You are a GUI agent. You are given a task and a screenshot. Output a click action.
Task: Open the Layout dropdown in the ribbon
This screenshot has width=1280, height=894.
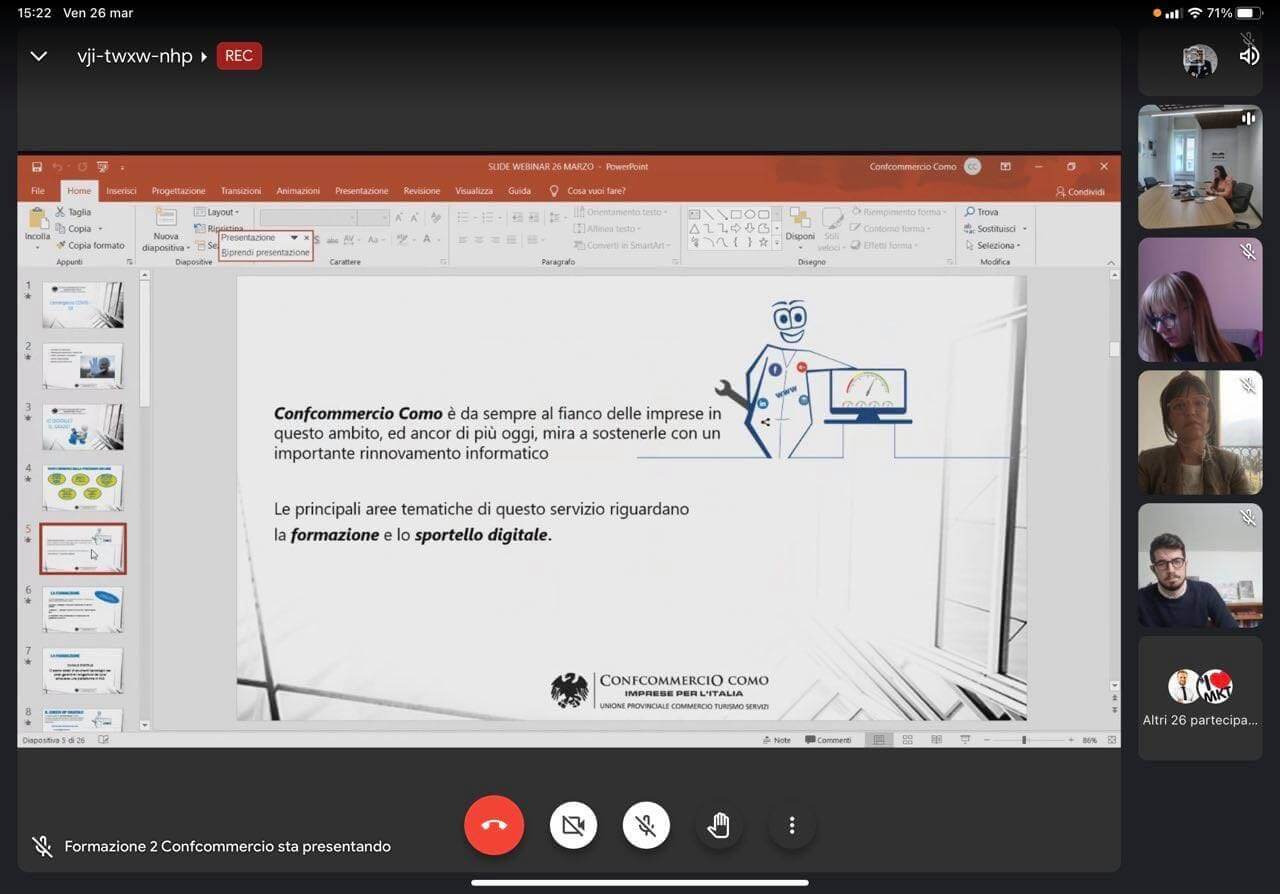coord(221,212)
